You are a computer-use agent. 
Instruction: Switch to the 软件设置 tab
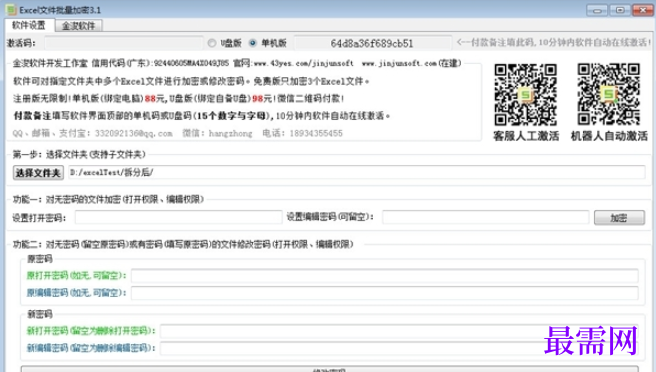coord(28,26)
